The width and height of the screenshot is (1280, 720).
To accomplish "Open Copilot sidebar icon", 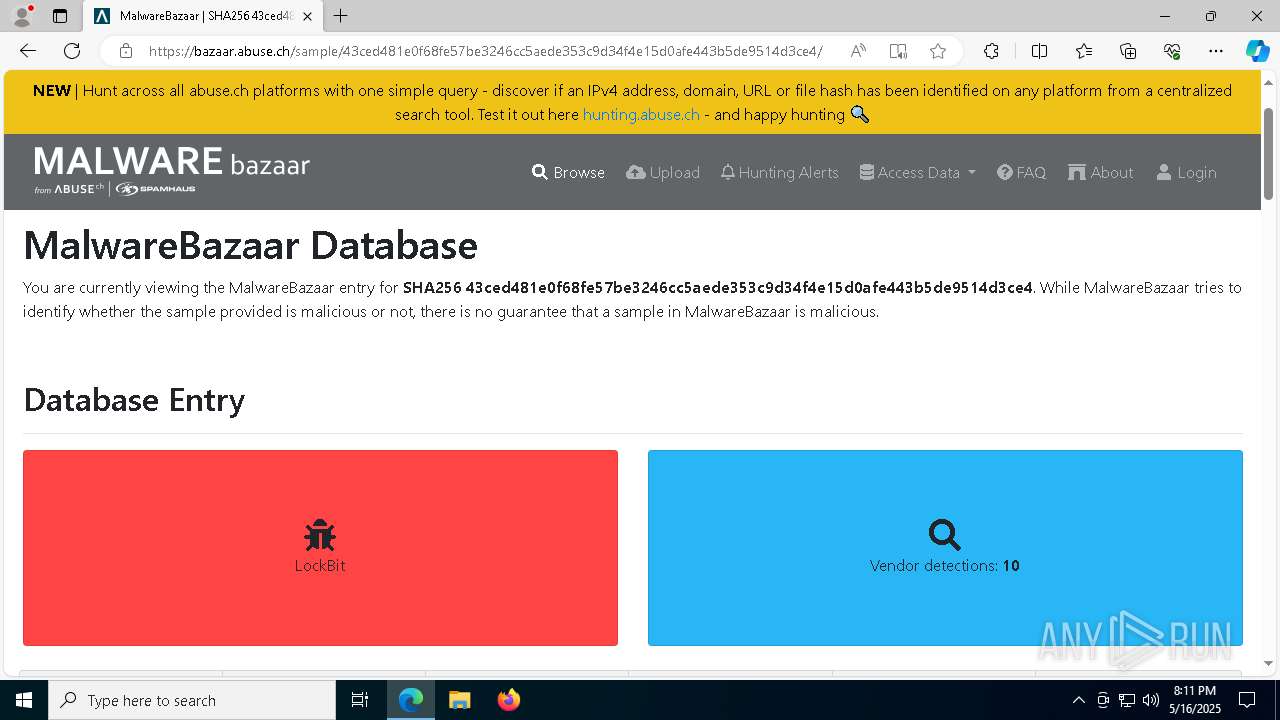I will [1258, 51].
